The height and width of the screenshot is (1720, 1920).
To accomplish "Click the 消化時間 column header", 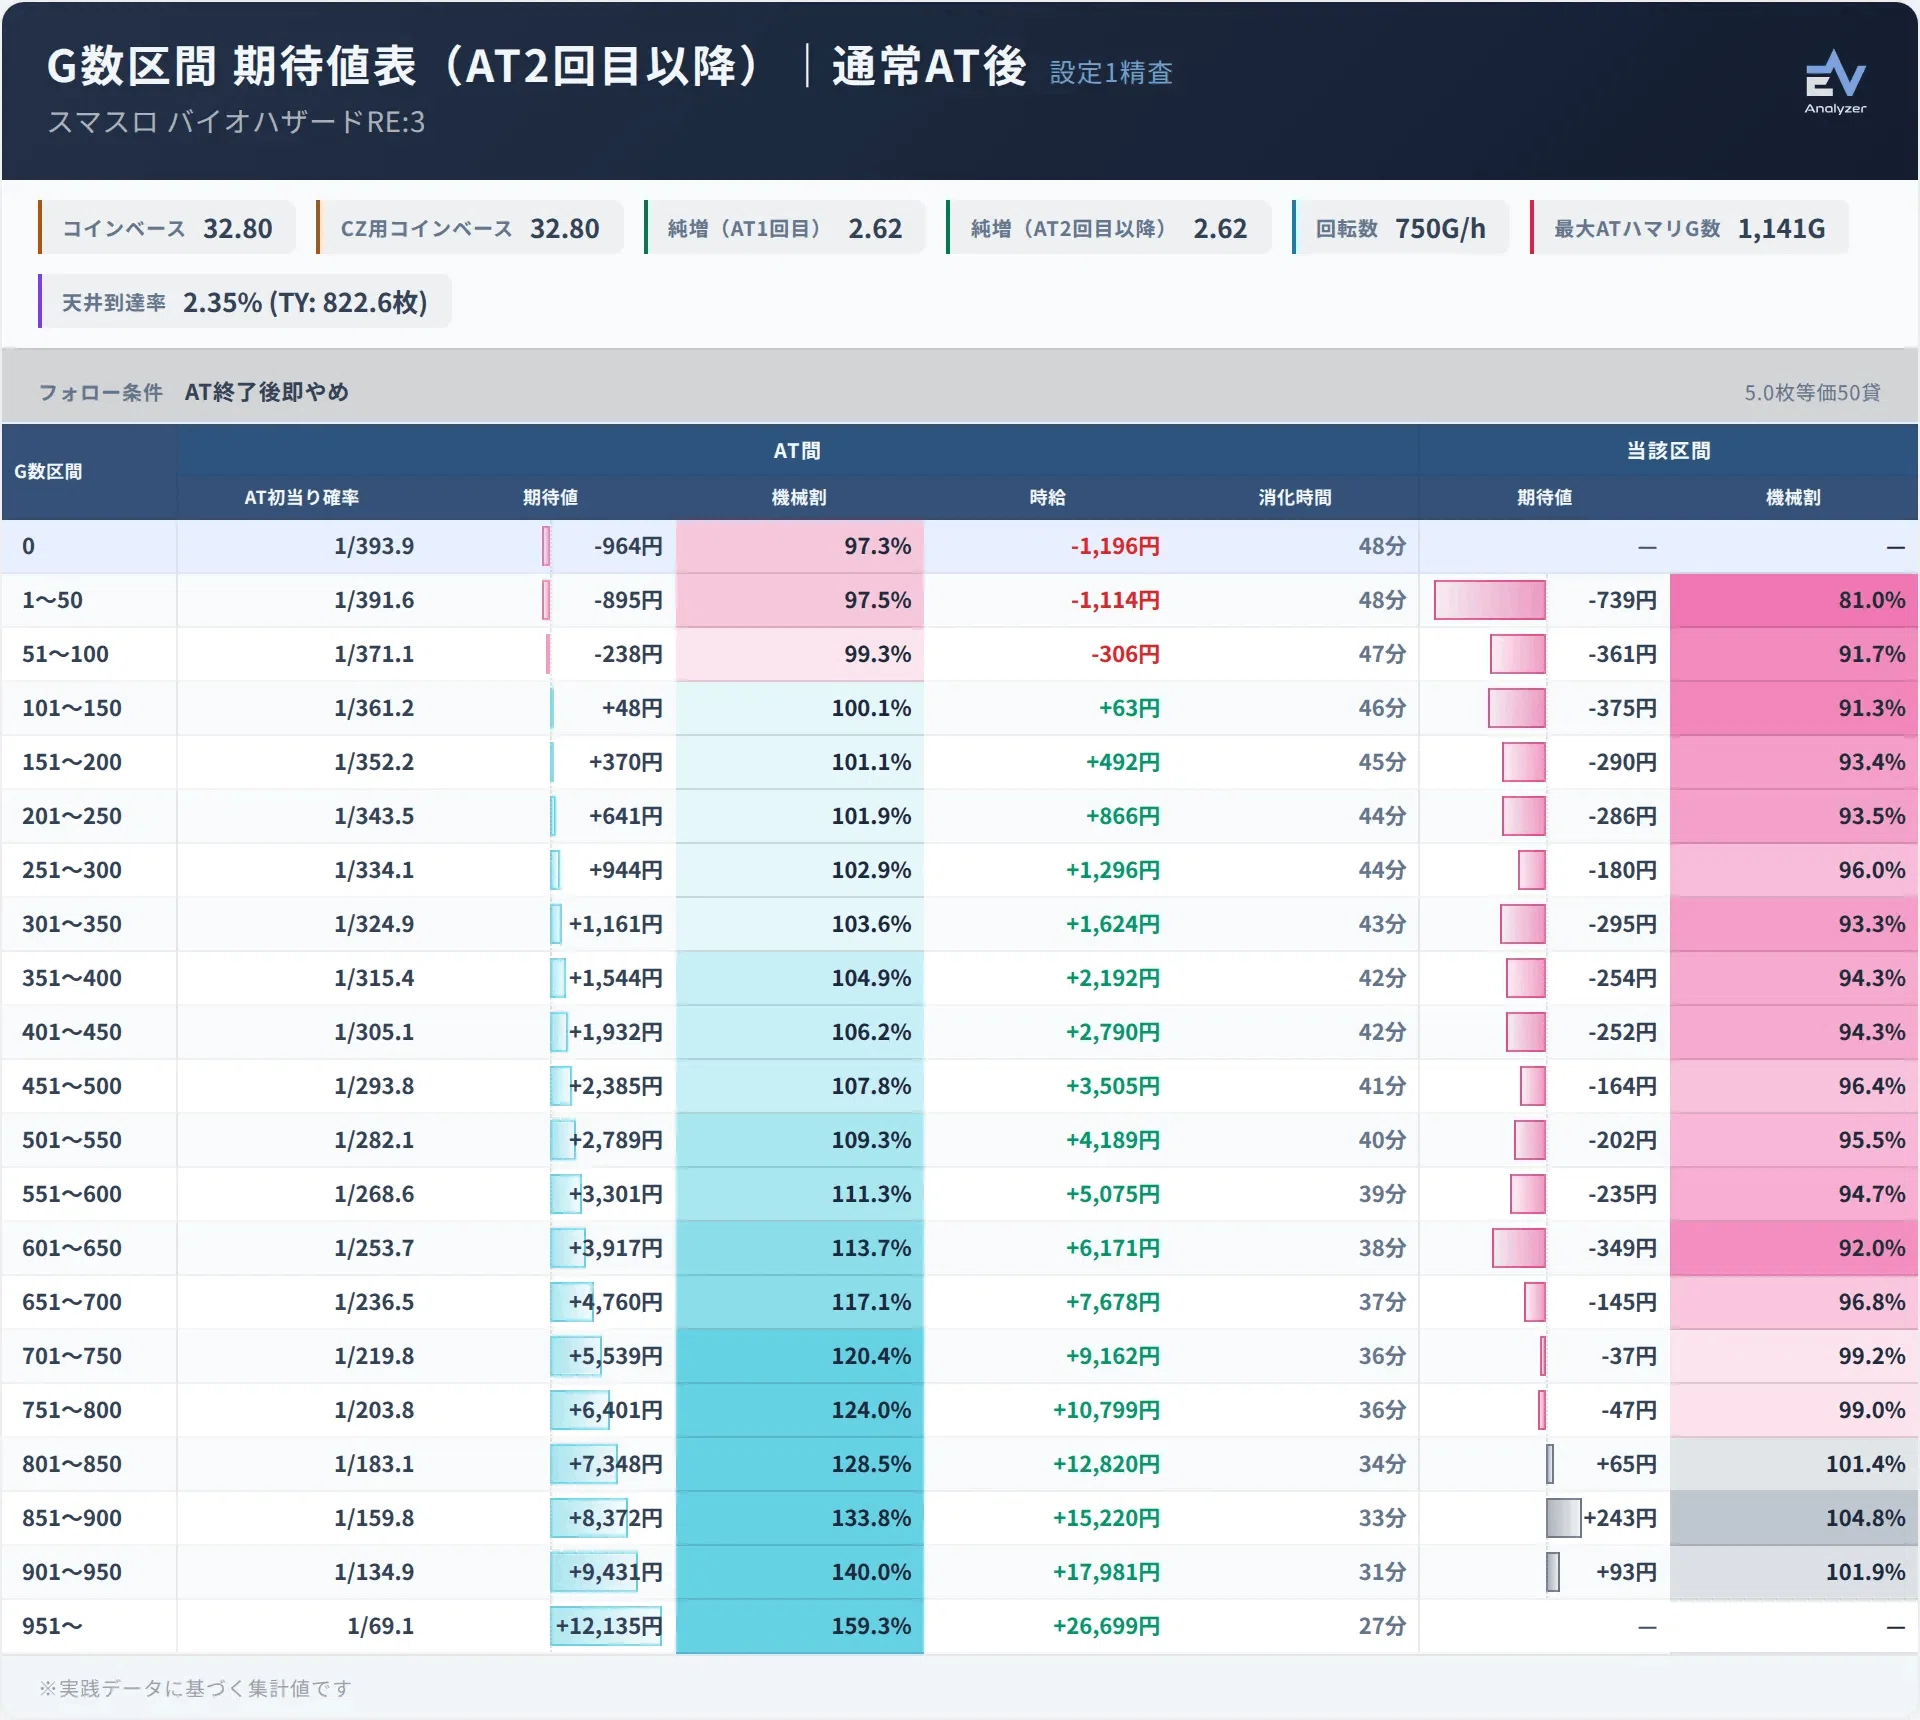I will (x=1295, y=497).
